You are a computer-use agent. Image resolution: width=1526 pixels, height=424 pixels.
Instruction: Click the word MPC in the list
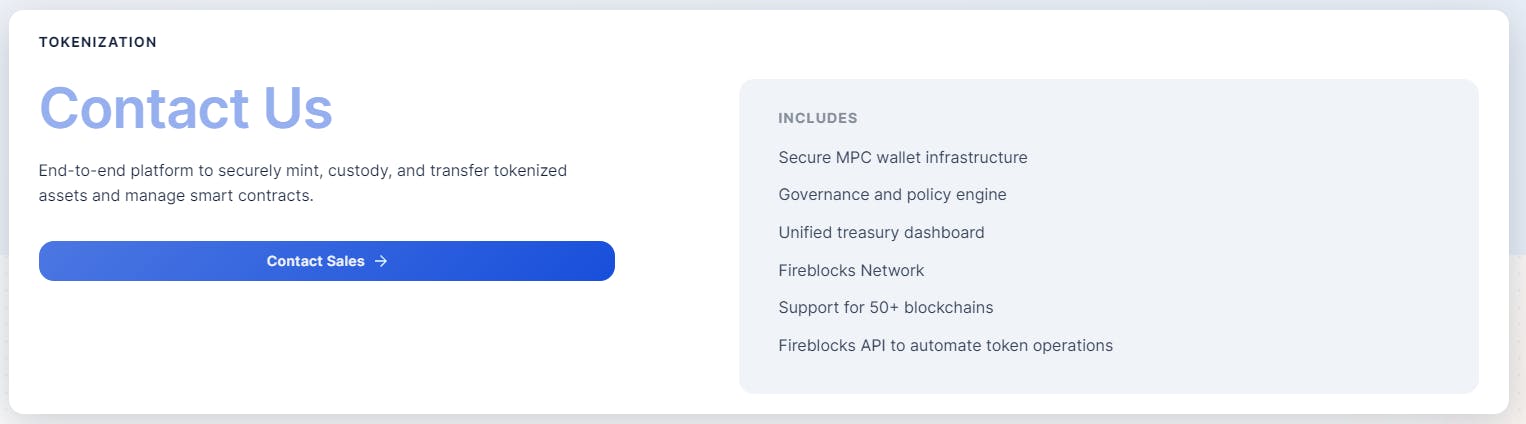(x=850, y=158)
